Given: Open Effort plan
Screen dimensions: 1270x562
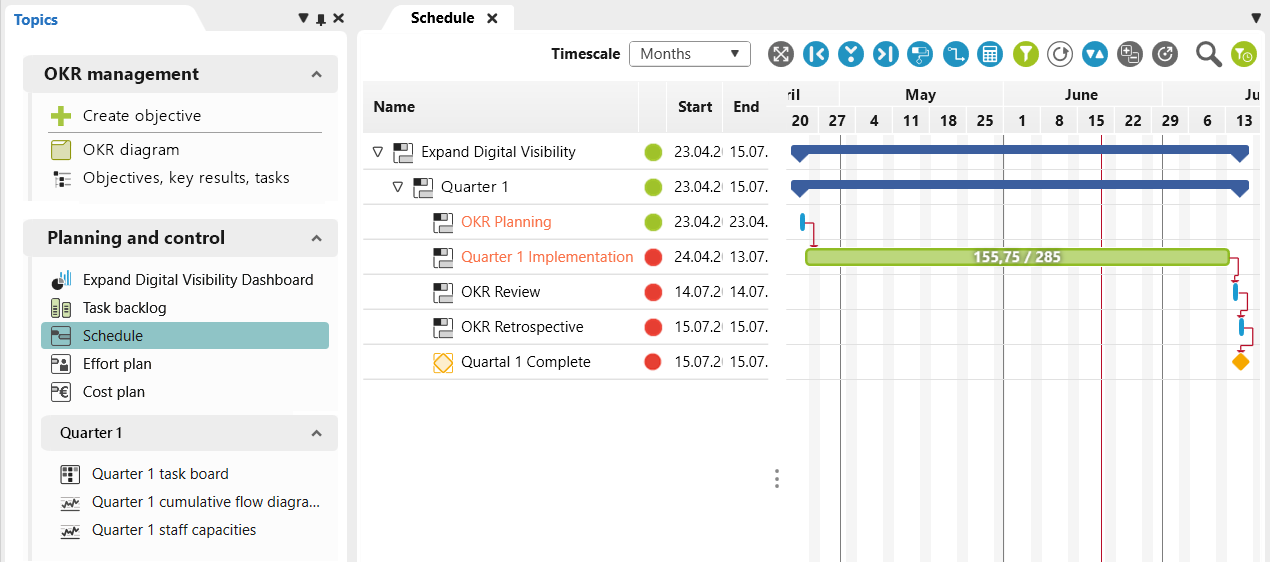Looking at the screenshot, I should point(117,364).
